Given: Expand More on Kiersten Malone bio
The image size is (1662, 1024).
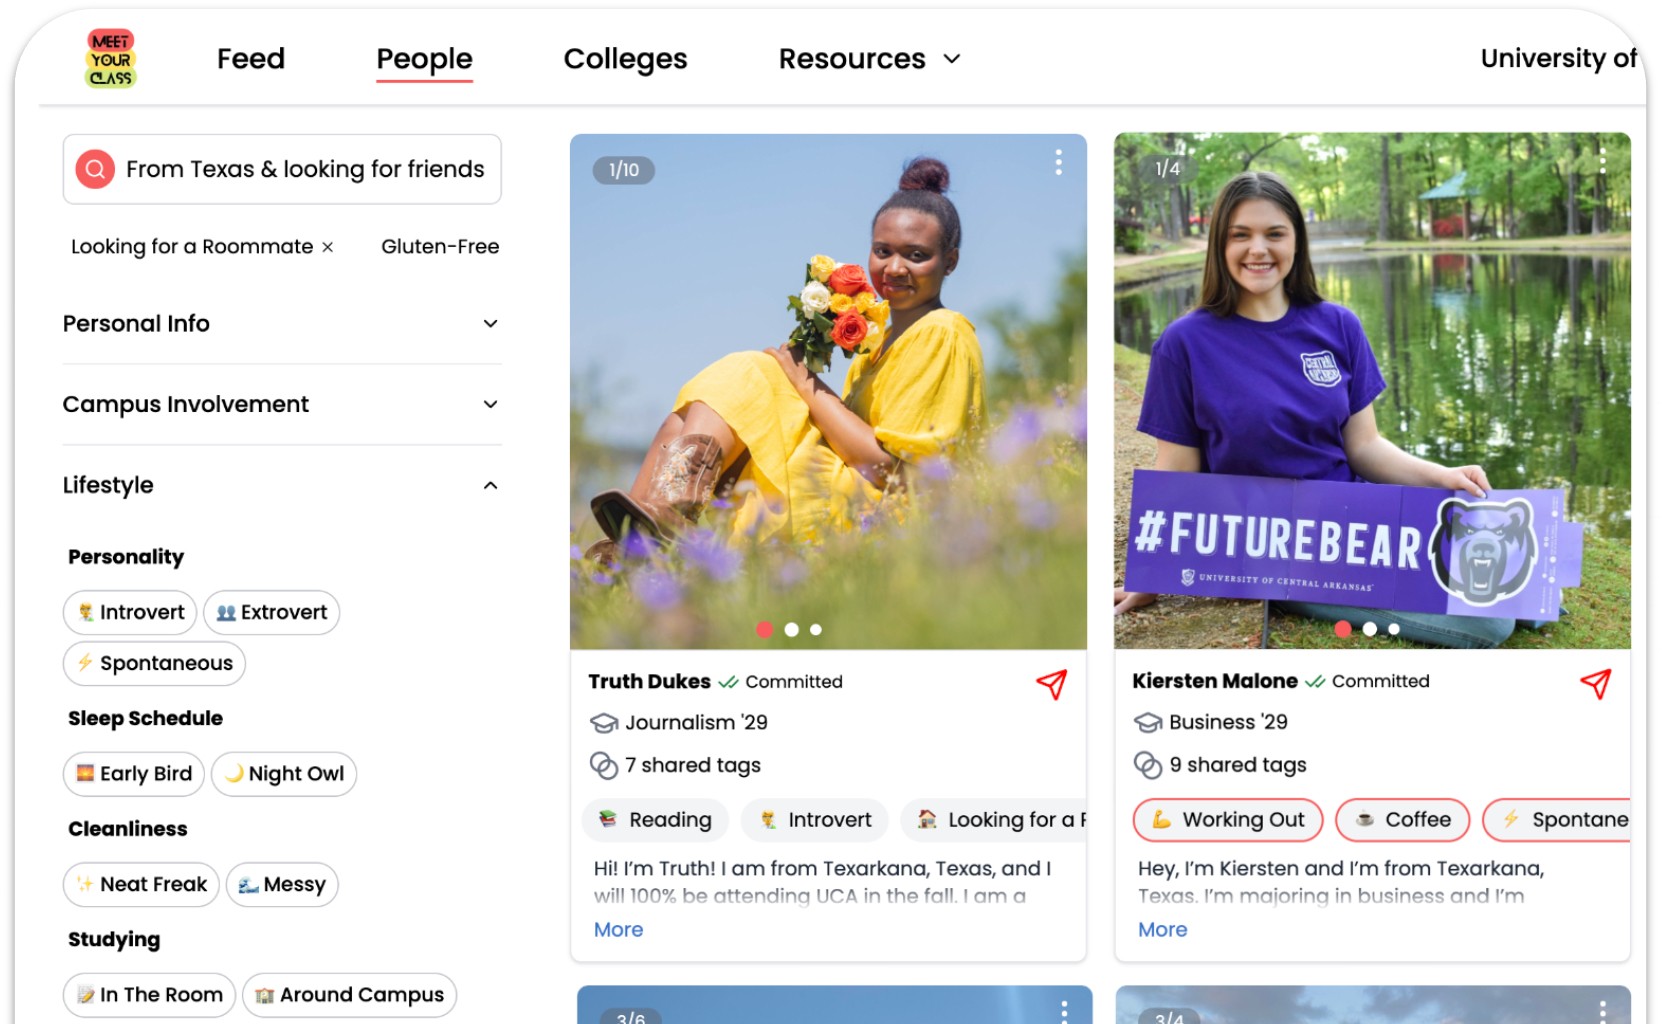Looking at the screenshot, I should [x=1162, y=930].
